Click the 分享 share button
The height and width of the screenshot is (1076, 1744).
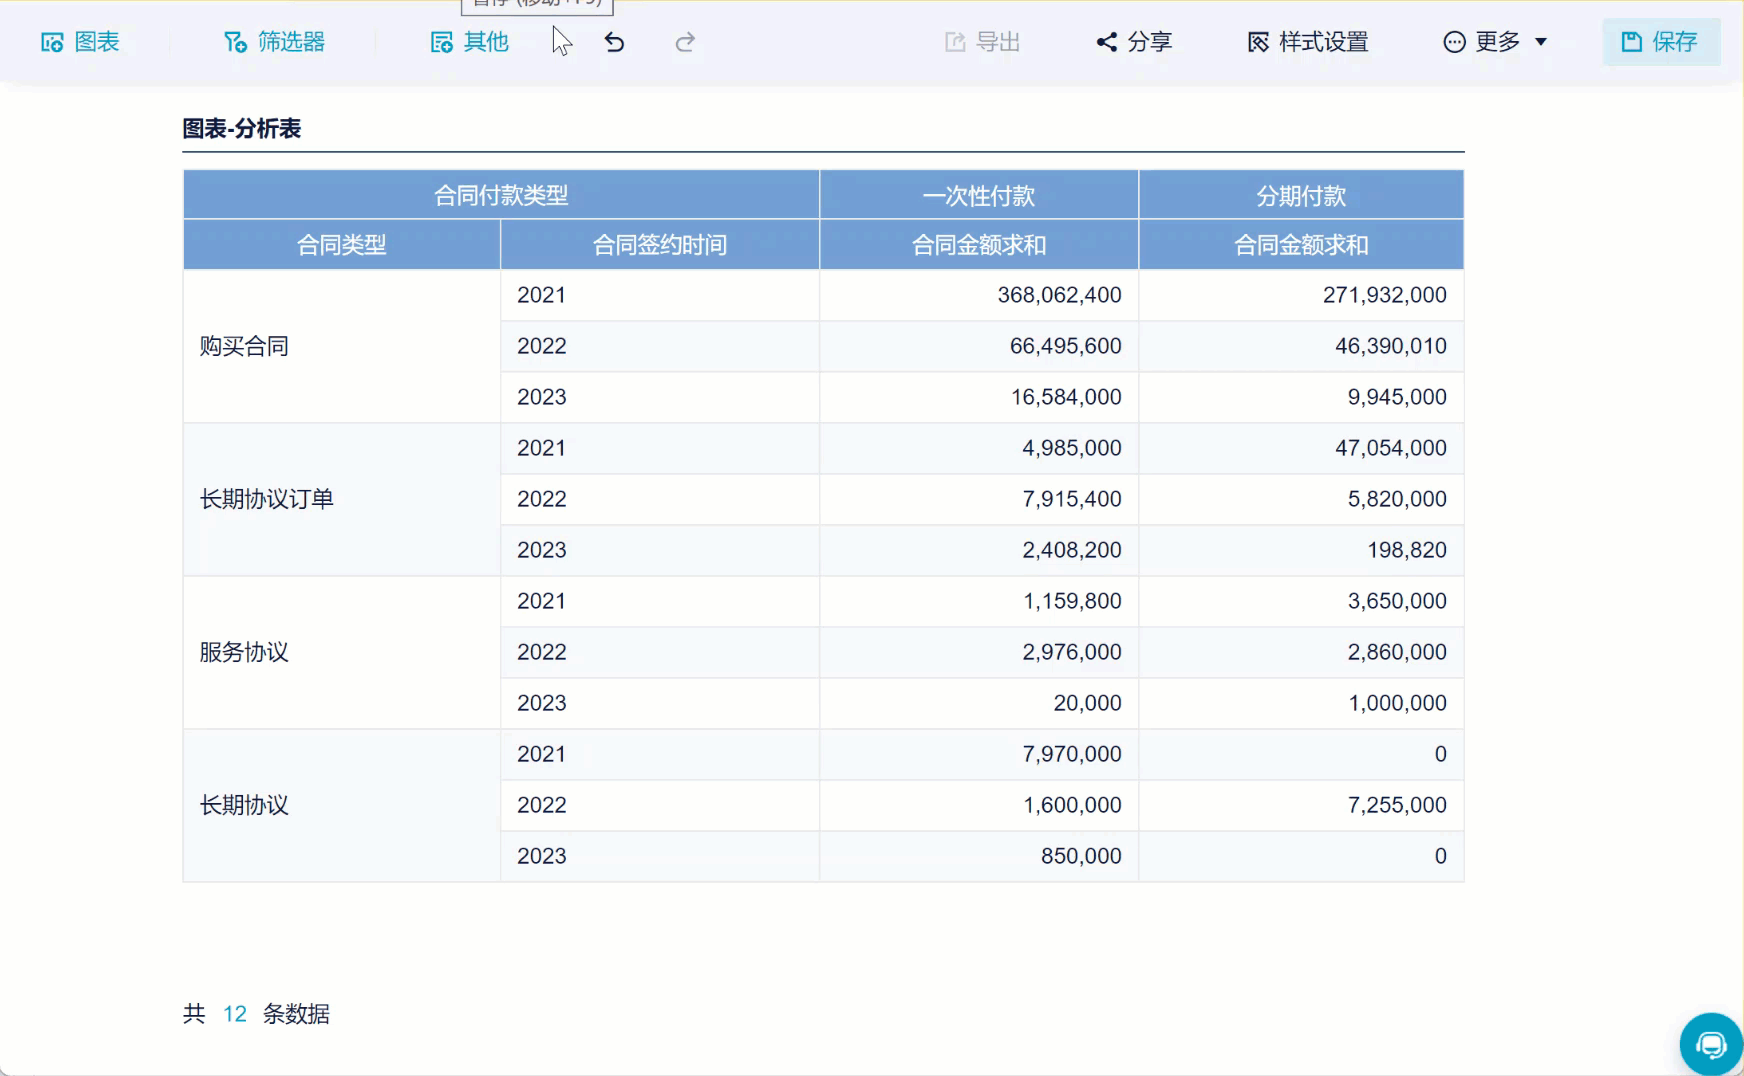(1134, 42)
